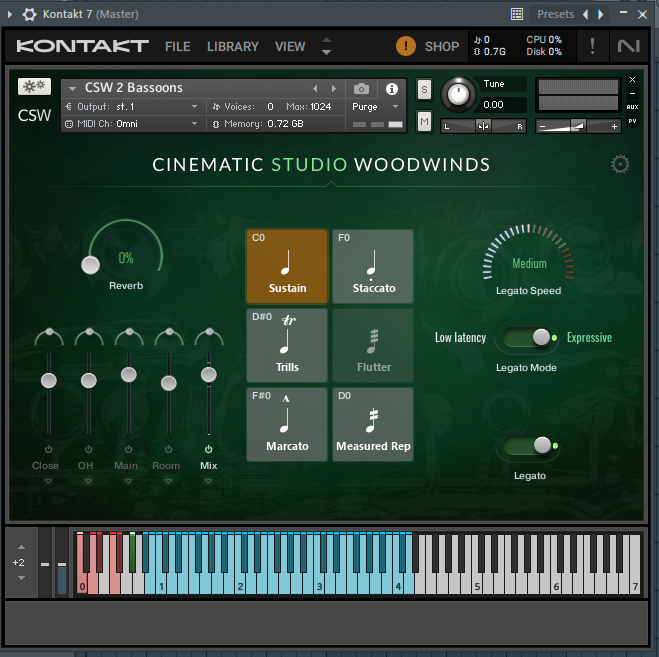Disable the Mix mic power button

208,449
